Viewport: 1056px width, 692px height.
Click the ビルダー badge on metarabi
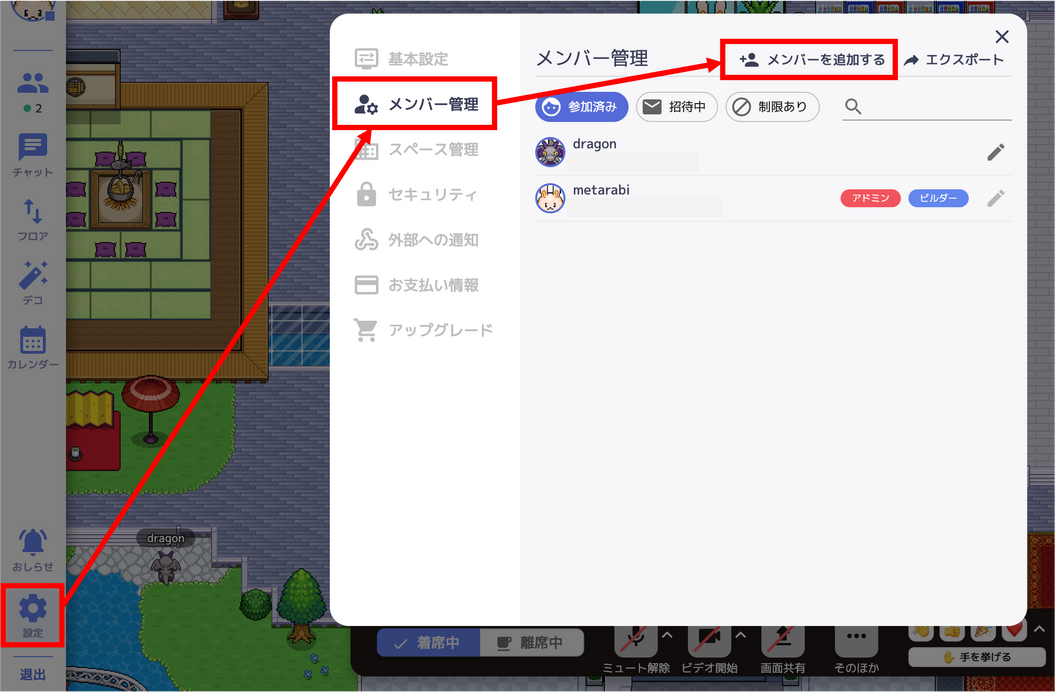(938, 198)
